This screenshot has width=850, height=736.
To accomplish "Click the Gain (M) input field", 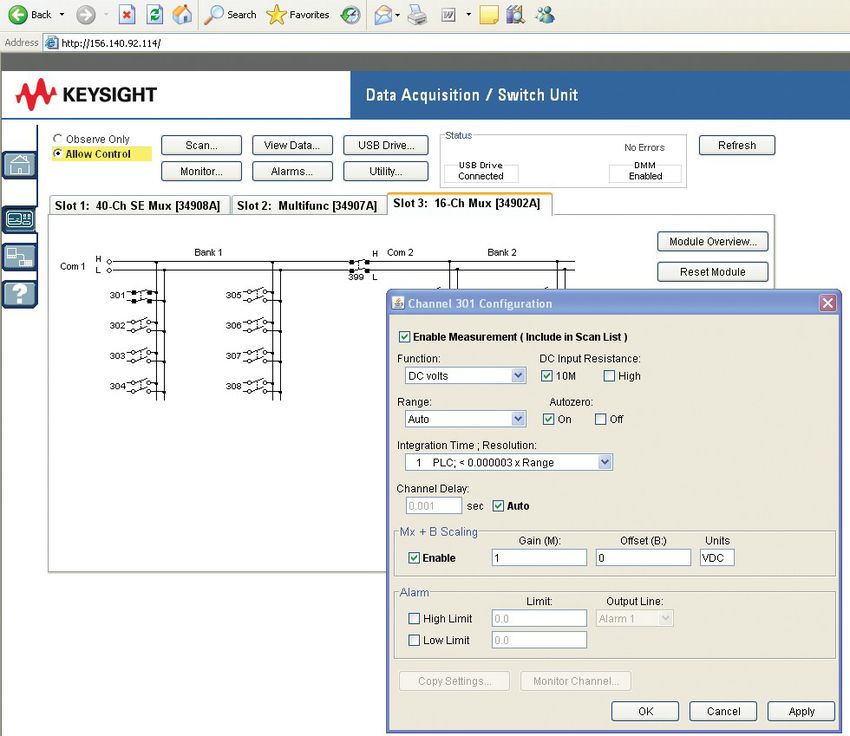I will (x=539, y=558).
